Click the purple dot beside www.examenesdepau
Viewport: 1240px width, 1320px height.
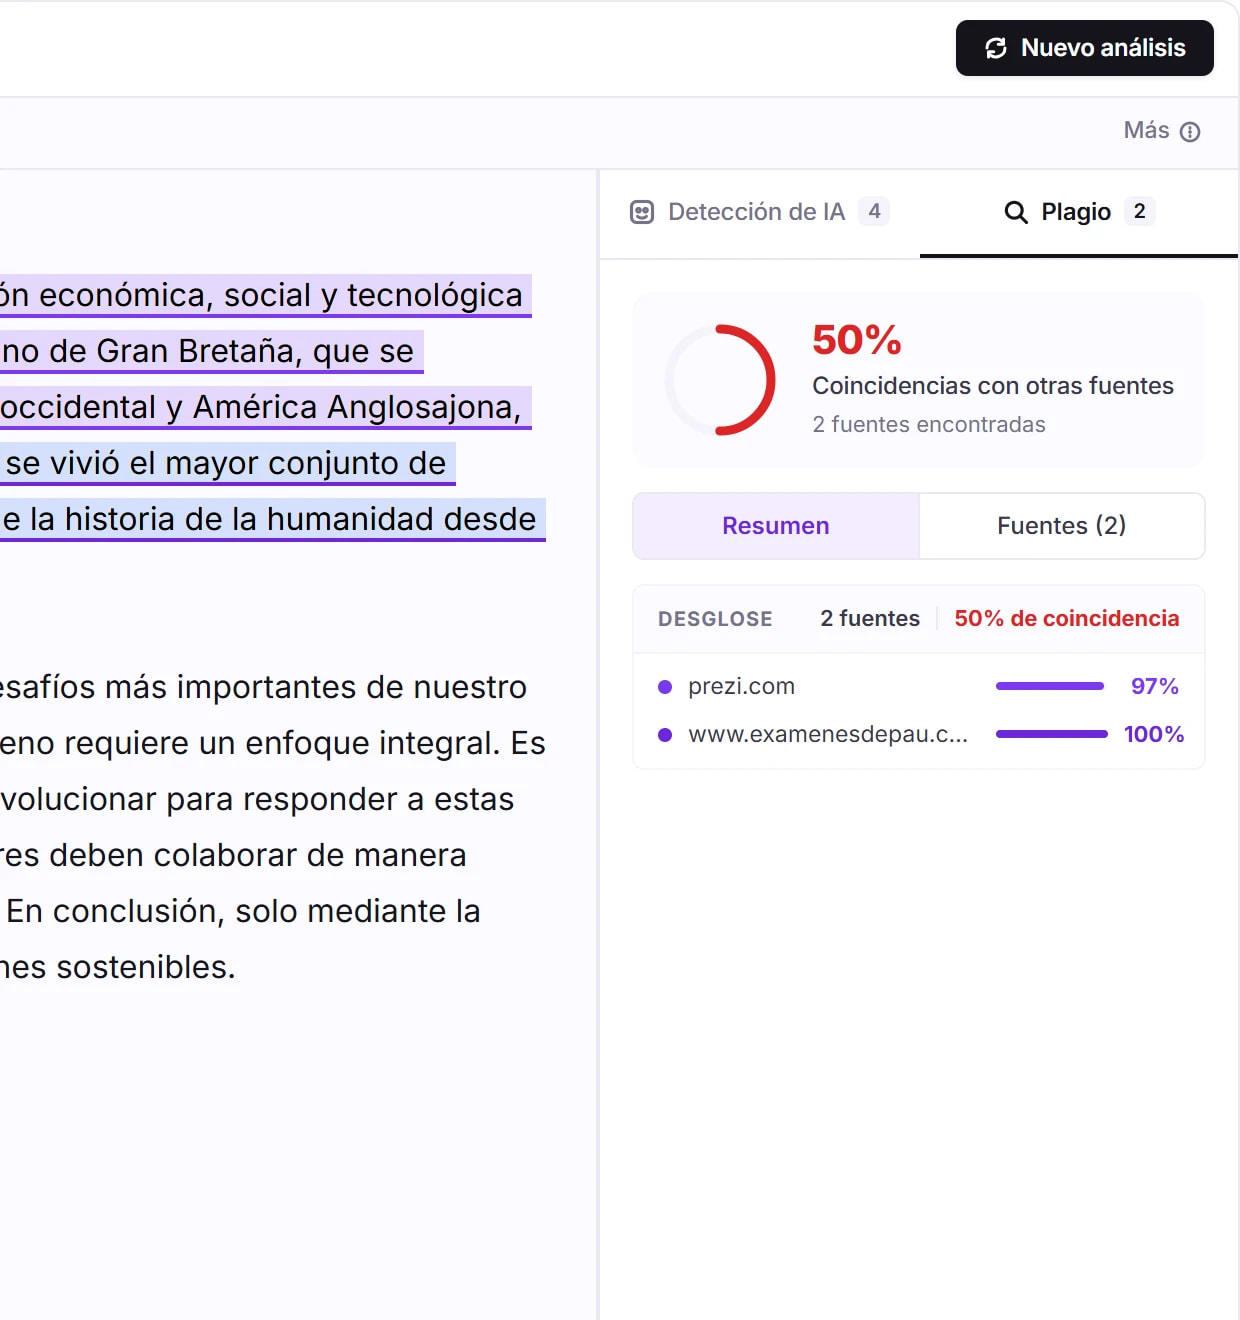665,735
